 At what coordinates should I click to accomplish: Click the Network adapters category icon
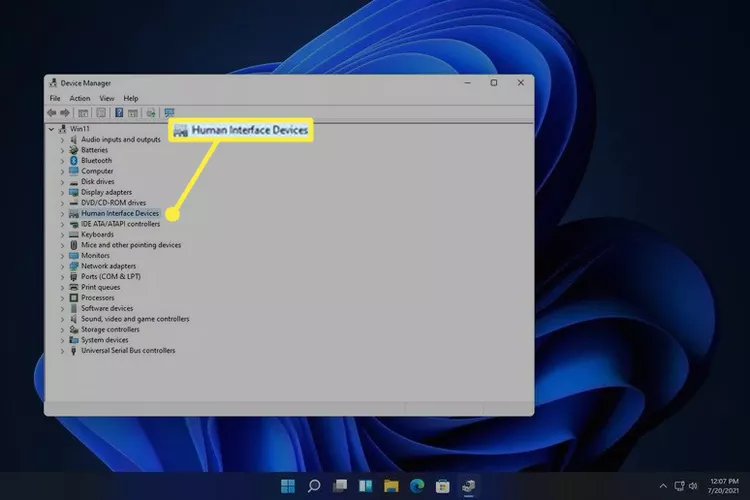click(x=74, y=266)
